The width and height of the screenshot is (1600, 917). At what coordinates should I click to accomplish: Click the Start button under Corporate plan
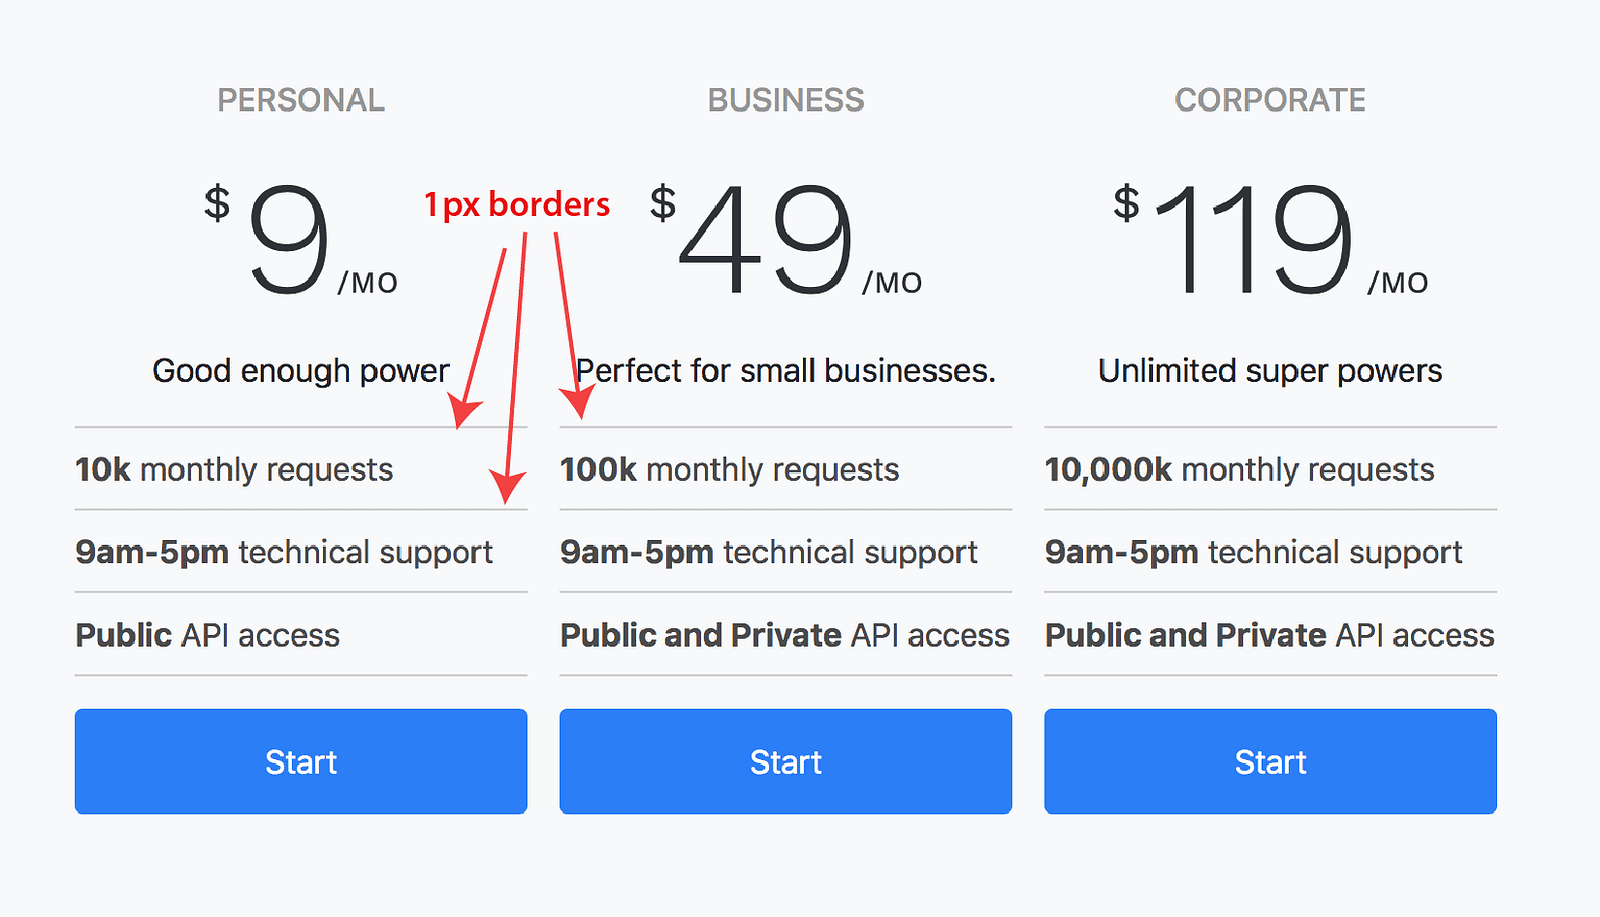click(1271, 761)
